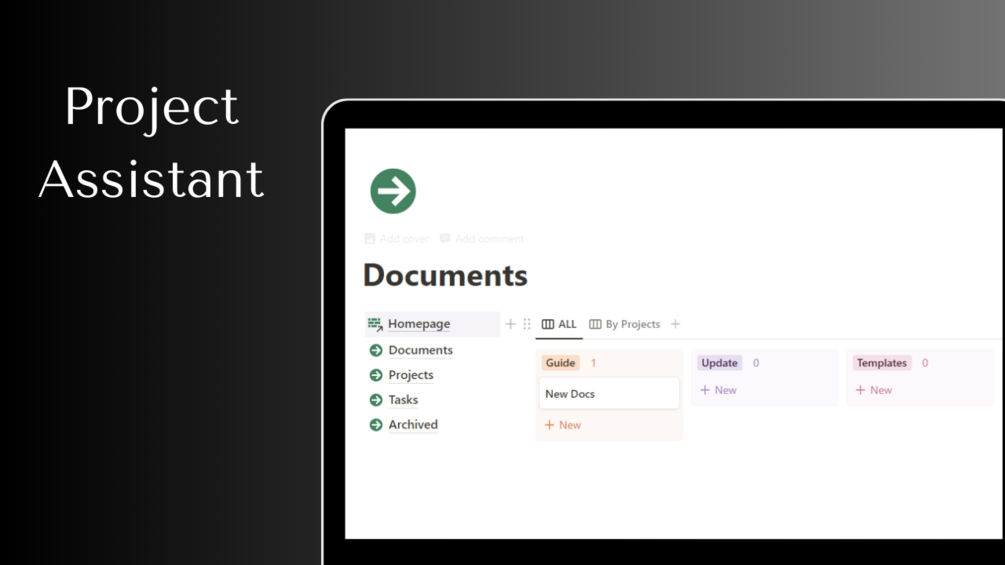Open the Documents sidebar link
Image resolution: width=1005 pixels, height=565 pixels.
[x=420, y=350]
